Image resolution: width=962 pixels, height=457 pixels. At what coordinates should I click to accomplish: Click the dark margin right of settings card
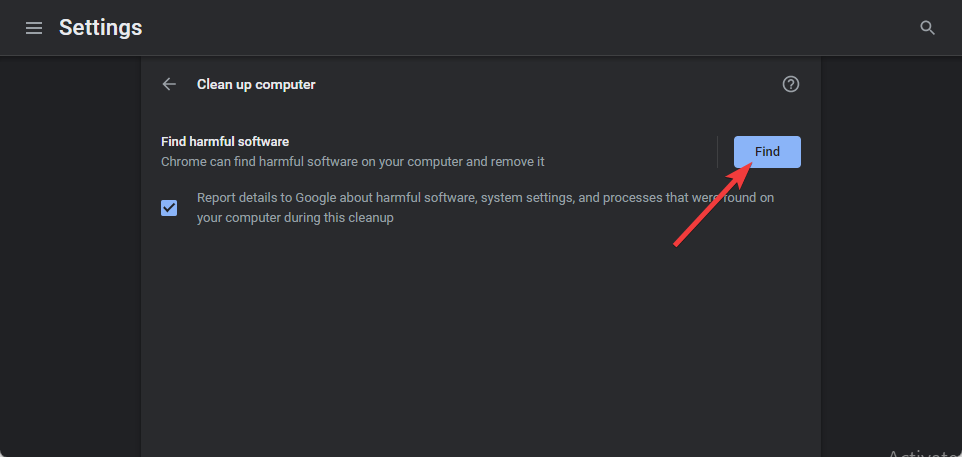coord(891,245)
